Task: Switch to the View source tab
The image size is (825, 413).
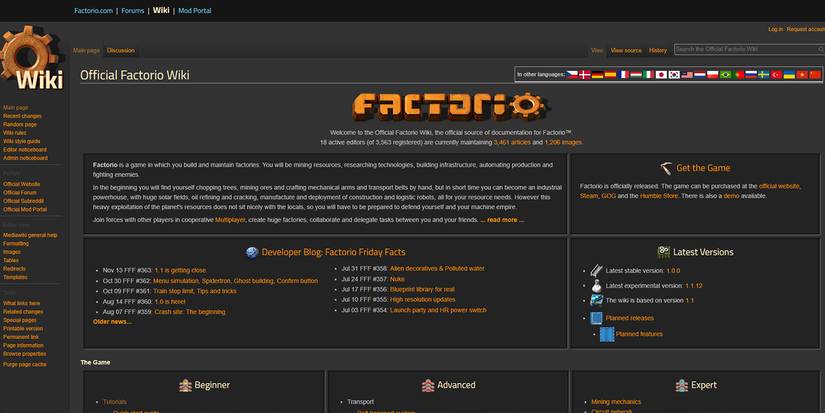Action: tap(626, 50)
